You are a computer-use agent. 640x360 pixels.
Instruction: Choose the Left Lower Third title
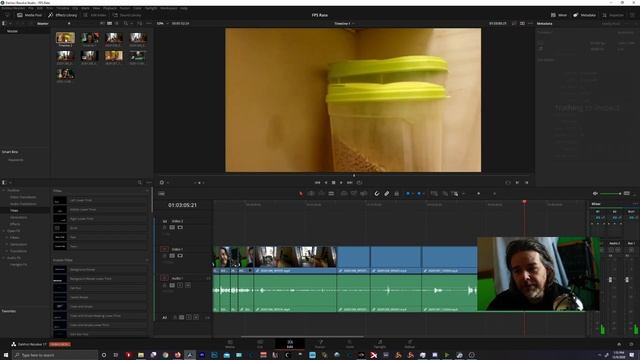100,200
